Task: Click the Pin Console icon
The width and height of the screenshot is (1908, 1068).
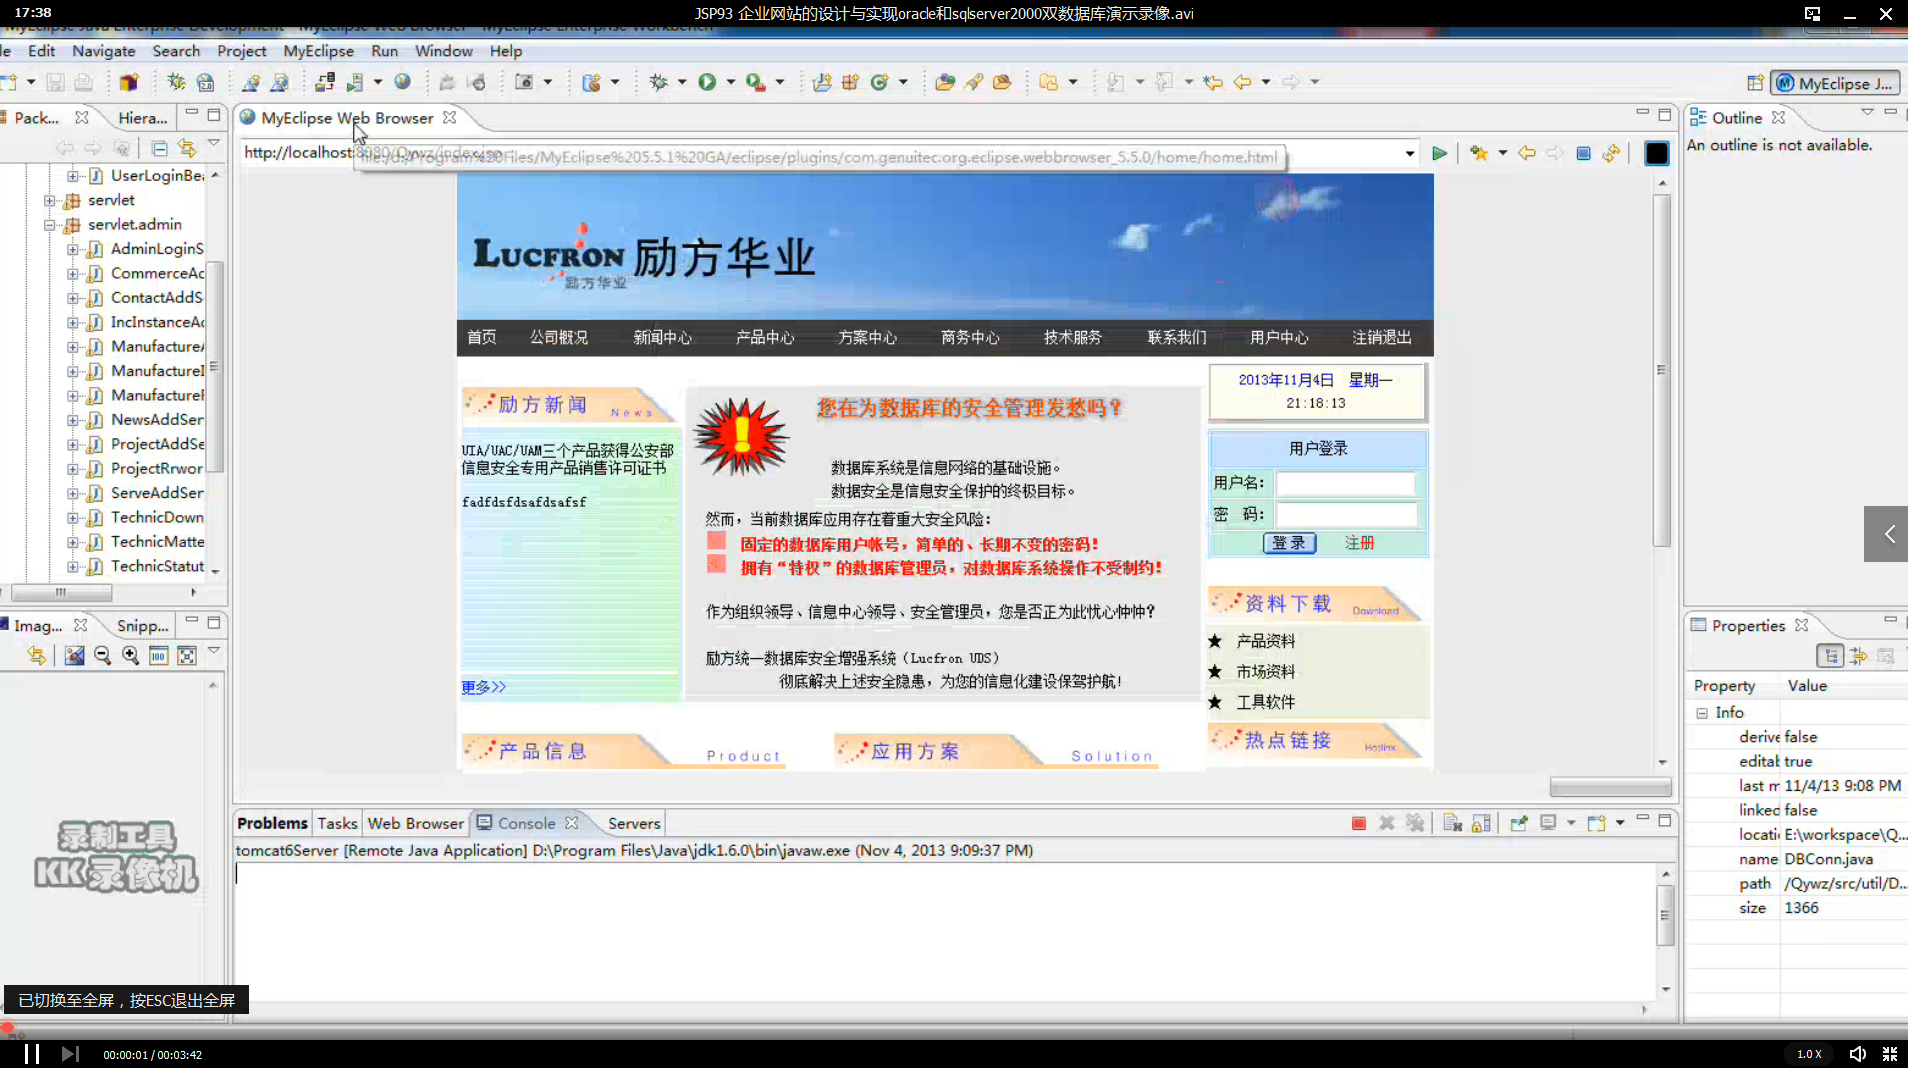Action: [x=1519, y=823]
